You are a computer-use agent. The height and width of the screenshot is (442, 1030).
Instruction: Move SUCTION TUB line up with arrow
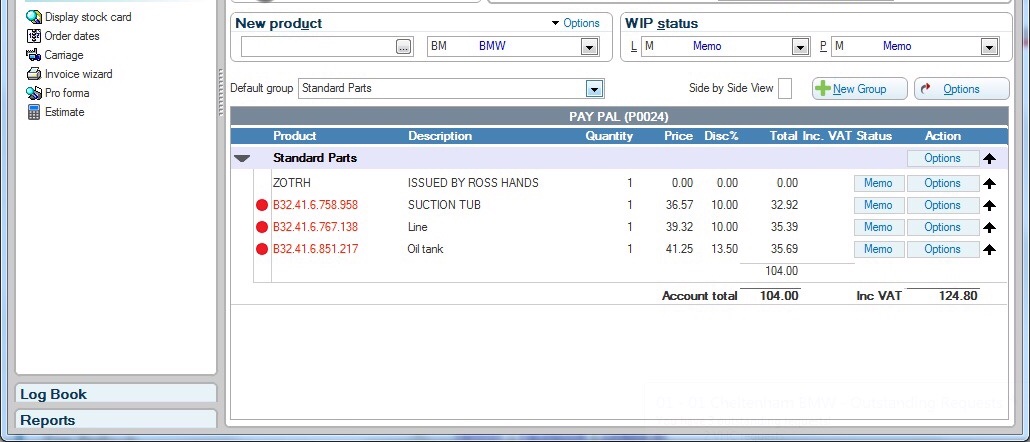click(x=989, y=206)
